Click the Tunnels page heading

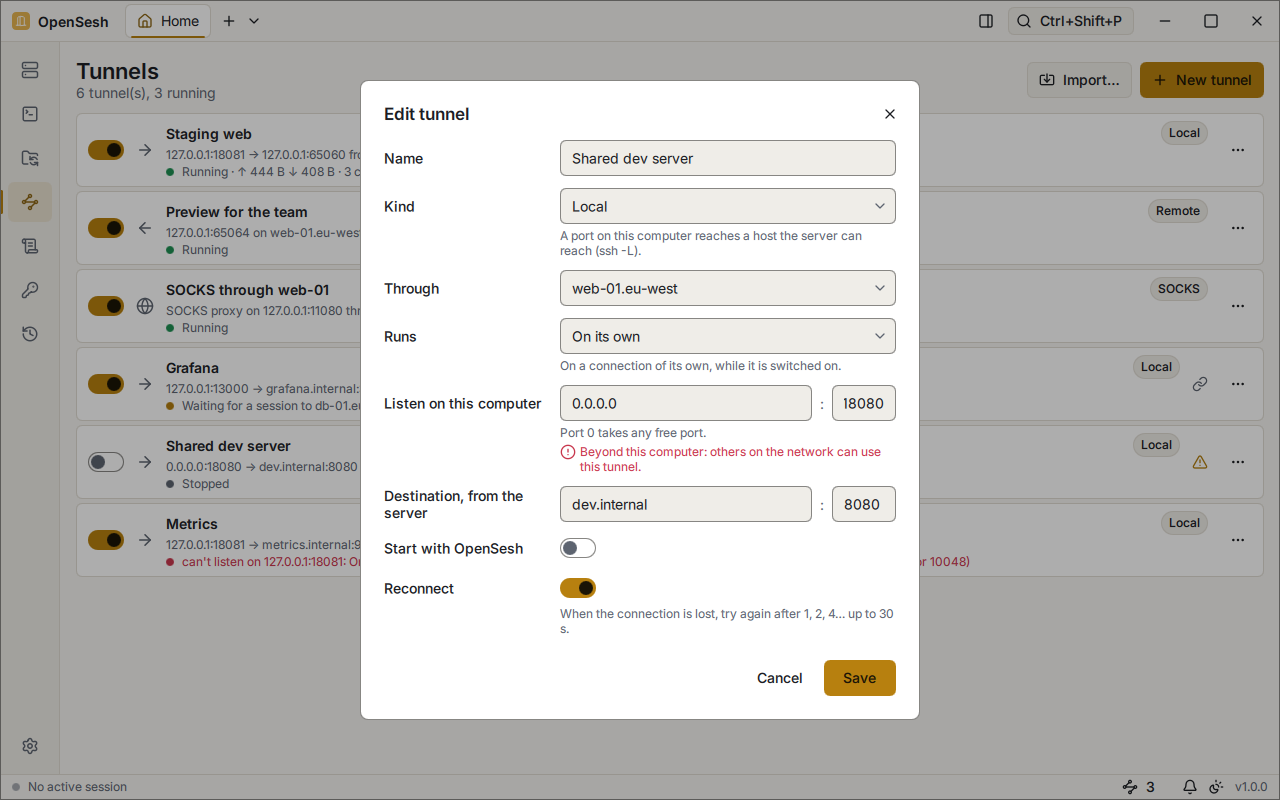click(x=118, y=71)
